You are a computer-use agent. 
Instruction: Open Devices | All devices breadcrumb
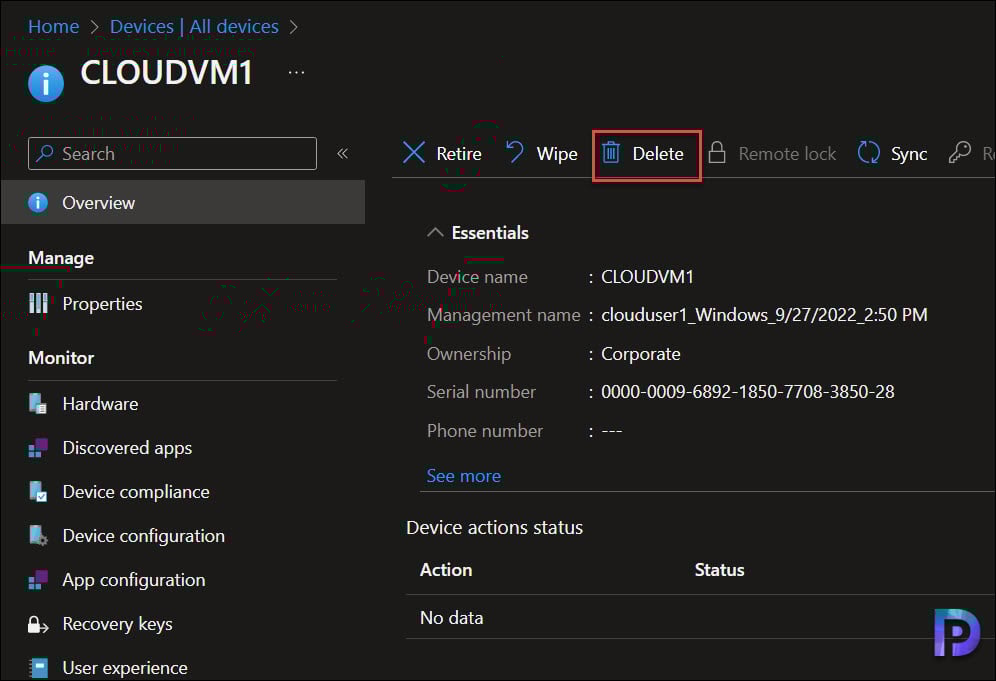pyautogui.click(x=194, y=27)
